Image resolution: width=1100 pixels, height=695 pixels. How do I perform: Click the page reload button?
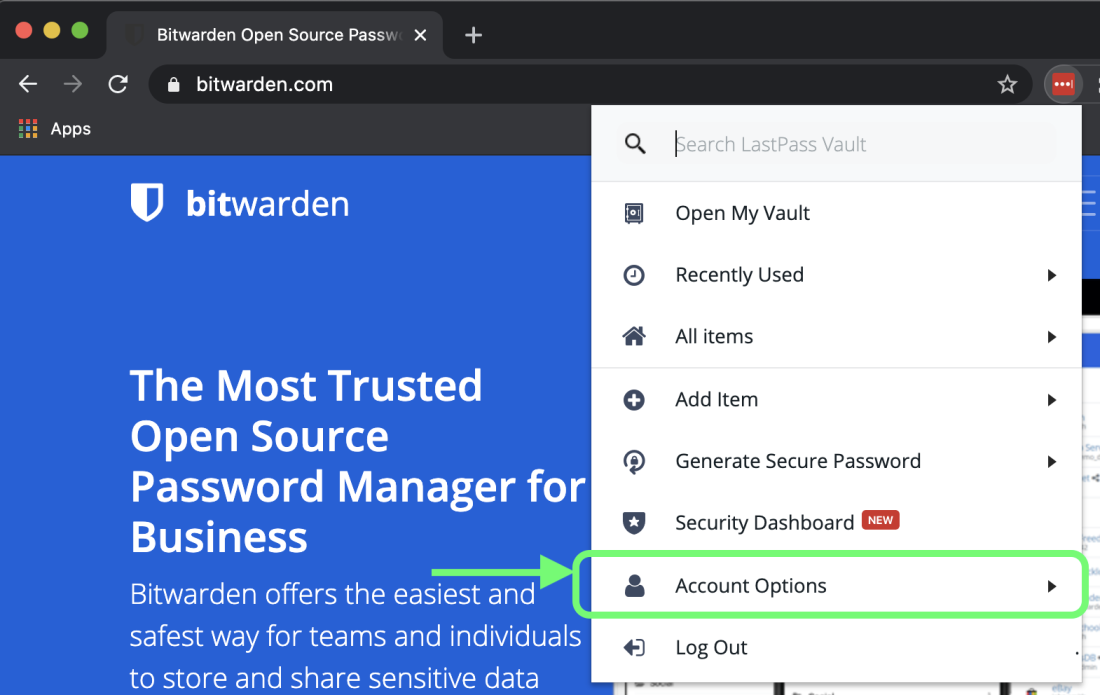click(117, 84)
